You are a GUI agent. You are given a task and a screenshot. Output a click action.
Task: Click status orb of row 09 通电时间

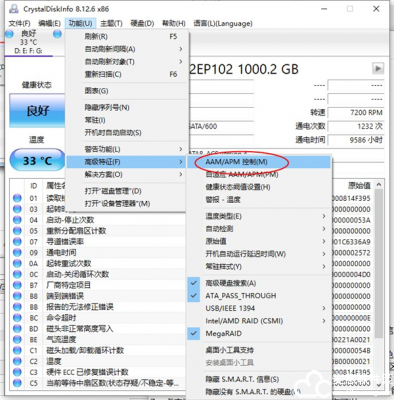click(17, 253)
